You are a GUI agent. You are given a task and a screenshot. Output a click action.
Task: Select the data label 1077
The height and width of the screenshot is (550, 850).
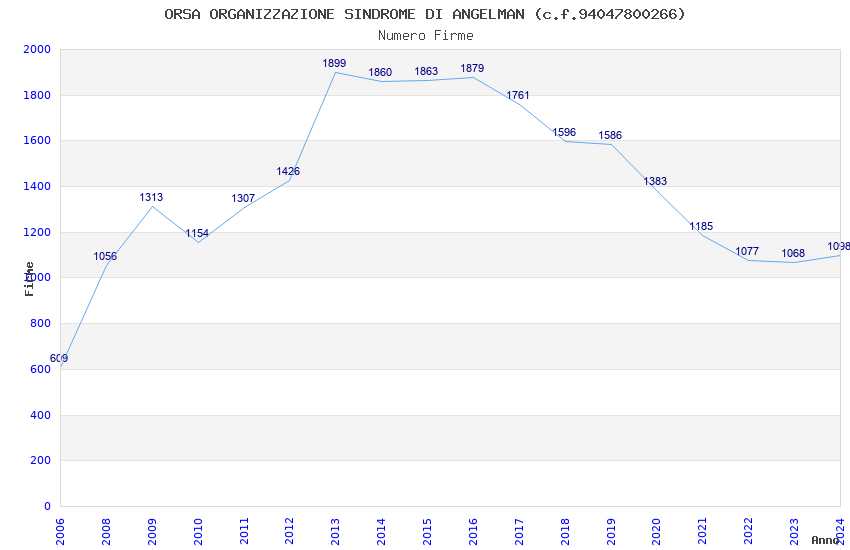[x=747, y=251]
